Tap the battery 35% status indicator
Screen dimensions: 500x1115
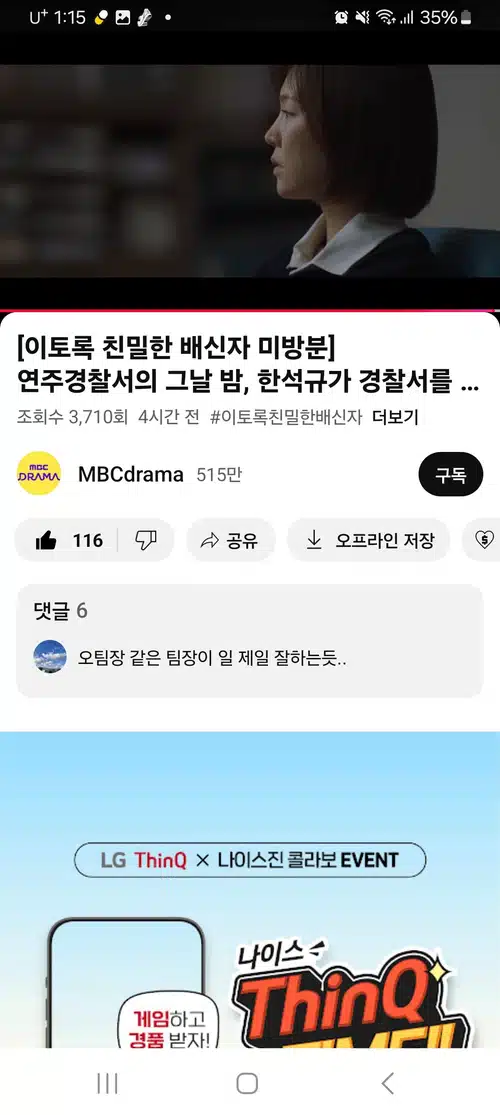[x=445, y=18]
